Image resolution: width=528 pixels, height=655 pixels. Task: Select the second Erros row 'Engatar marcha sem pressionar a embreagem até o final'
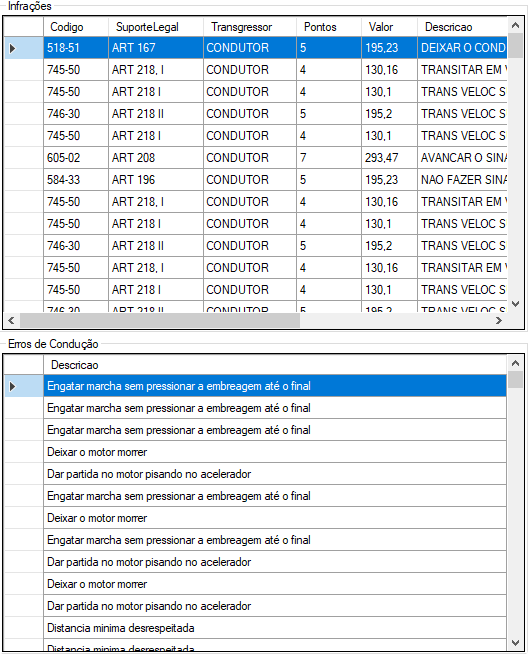pos(275,408)
